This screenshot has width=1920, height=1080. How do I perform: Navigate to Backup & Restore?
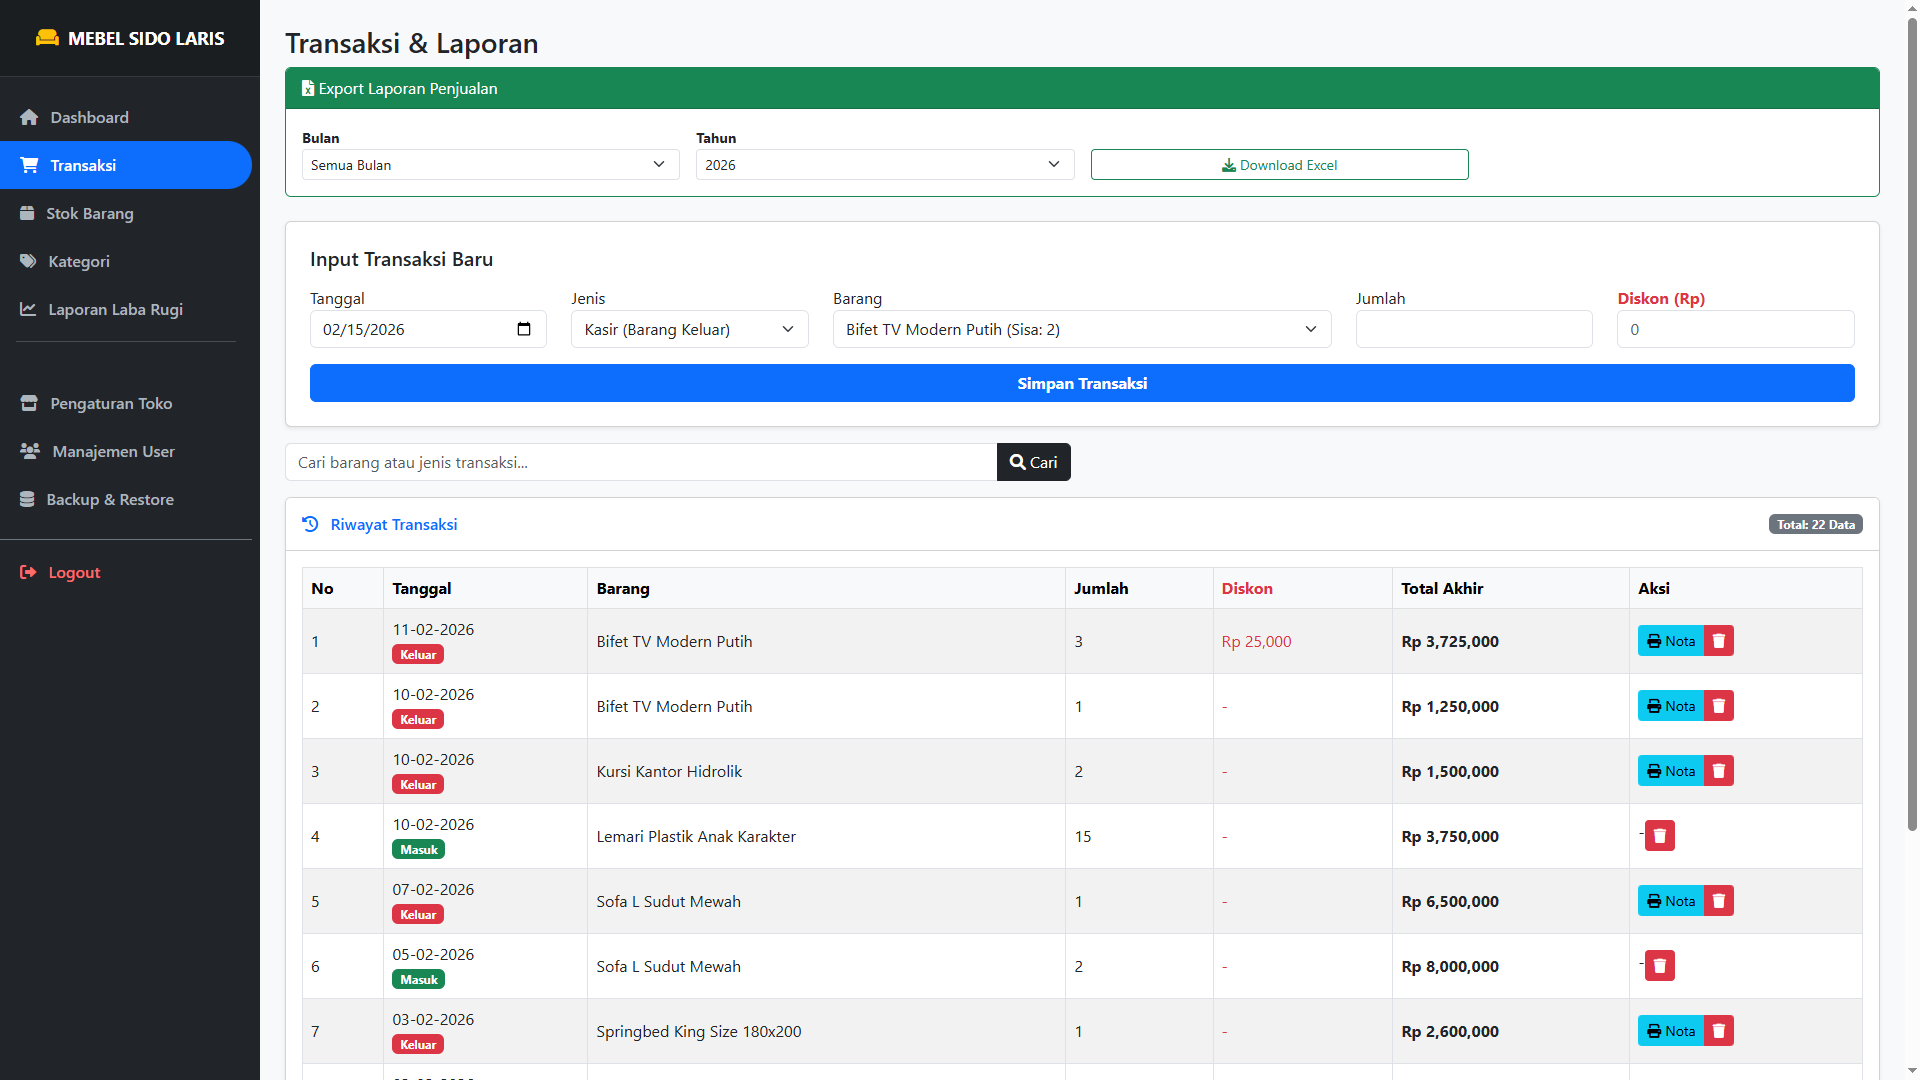point(109,499)
